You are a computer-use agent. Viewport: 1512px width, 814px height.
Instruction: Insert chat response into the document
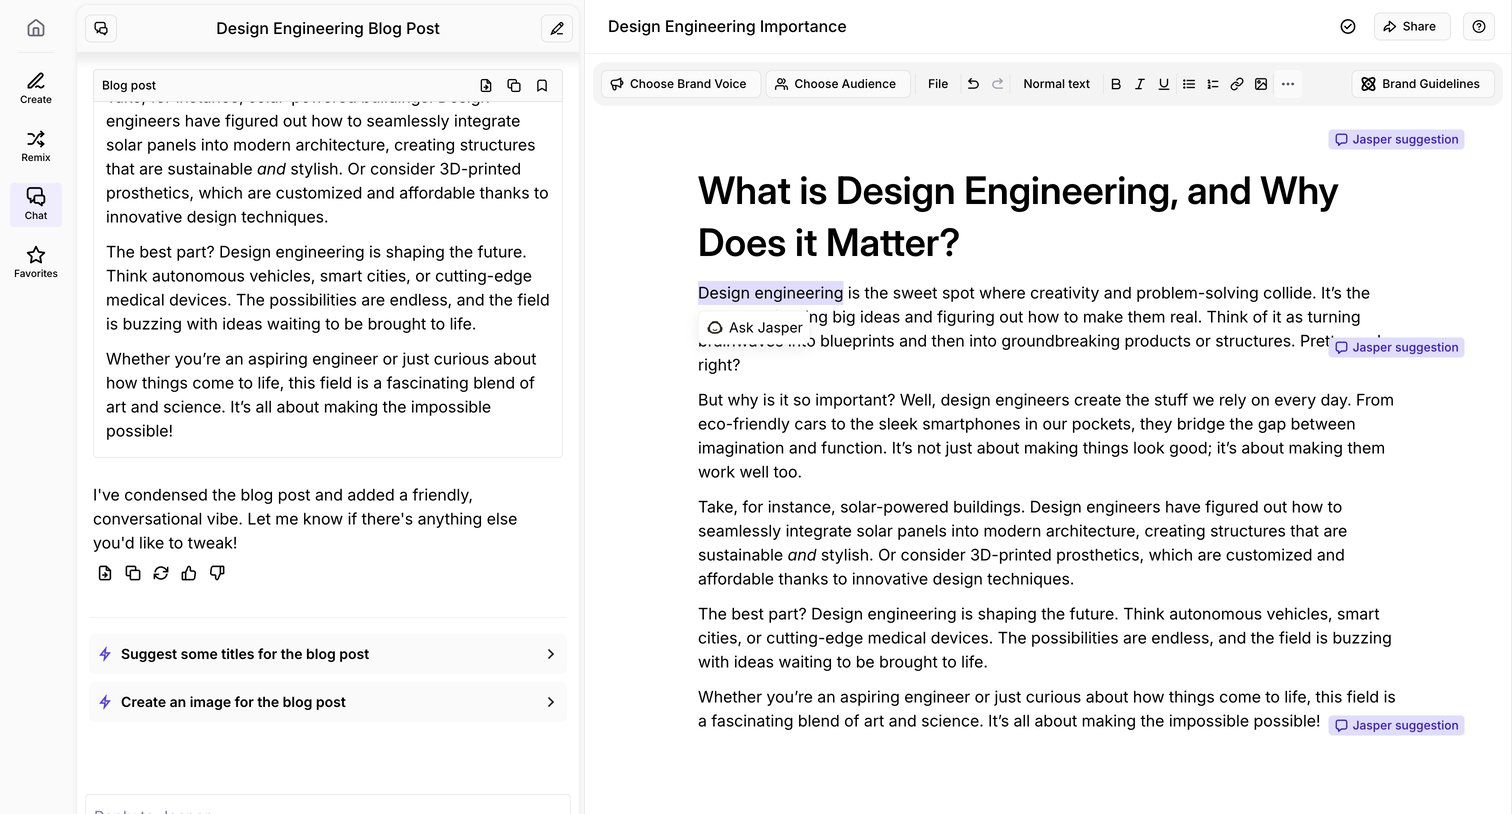105,573
